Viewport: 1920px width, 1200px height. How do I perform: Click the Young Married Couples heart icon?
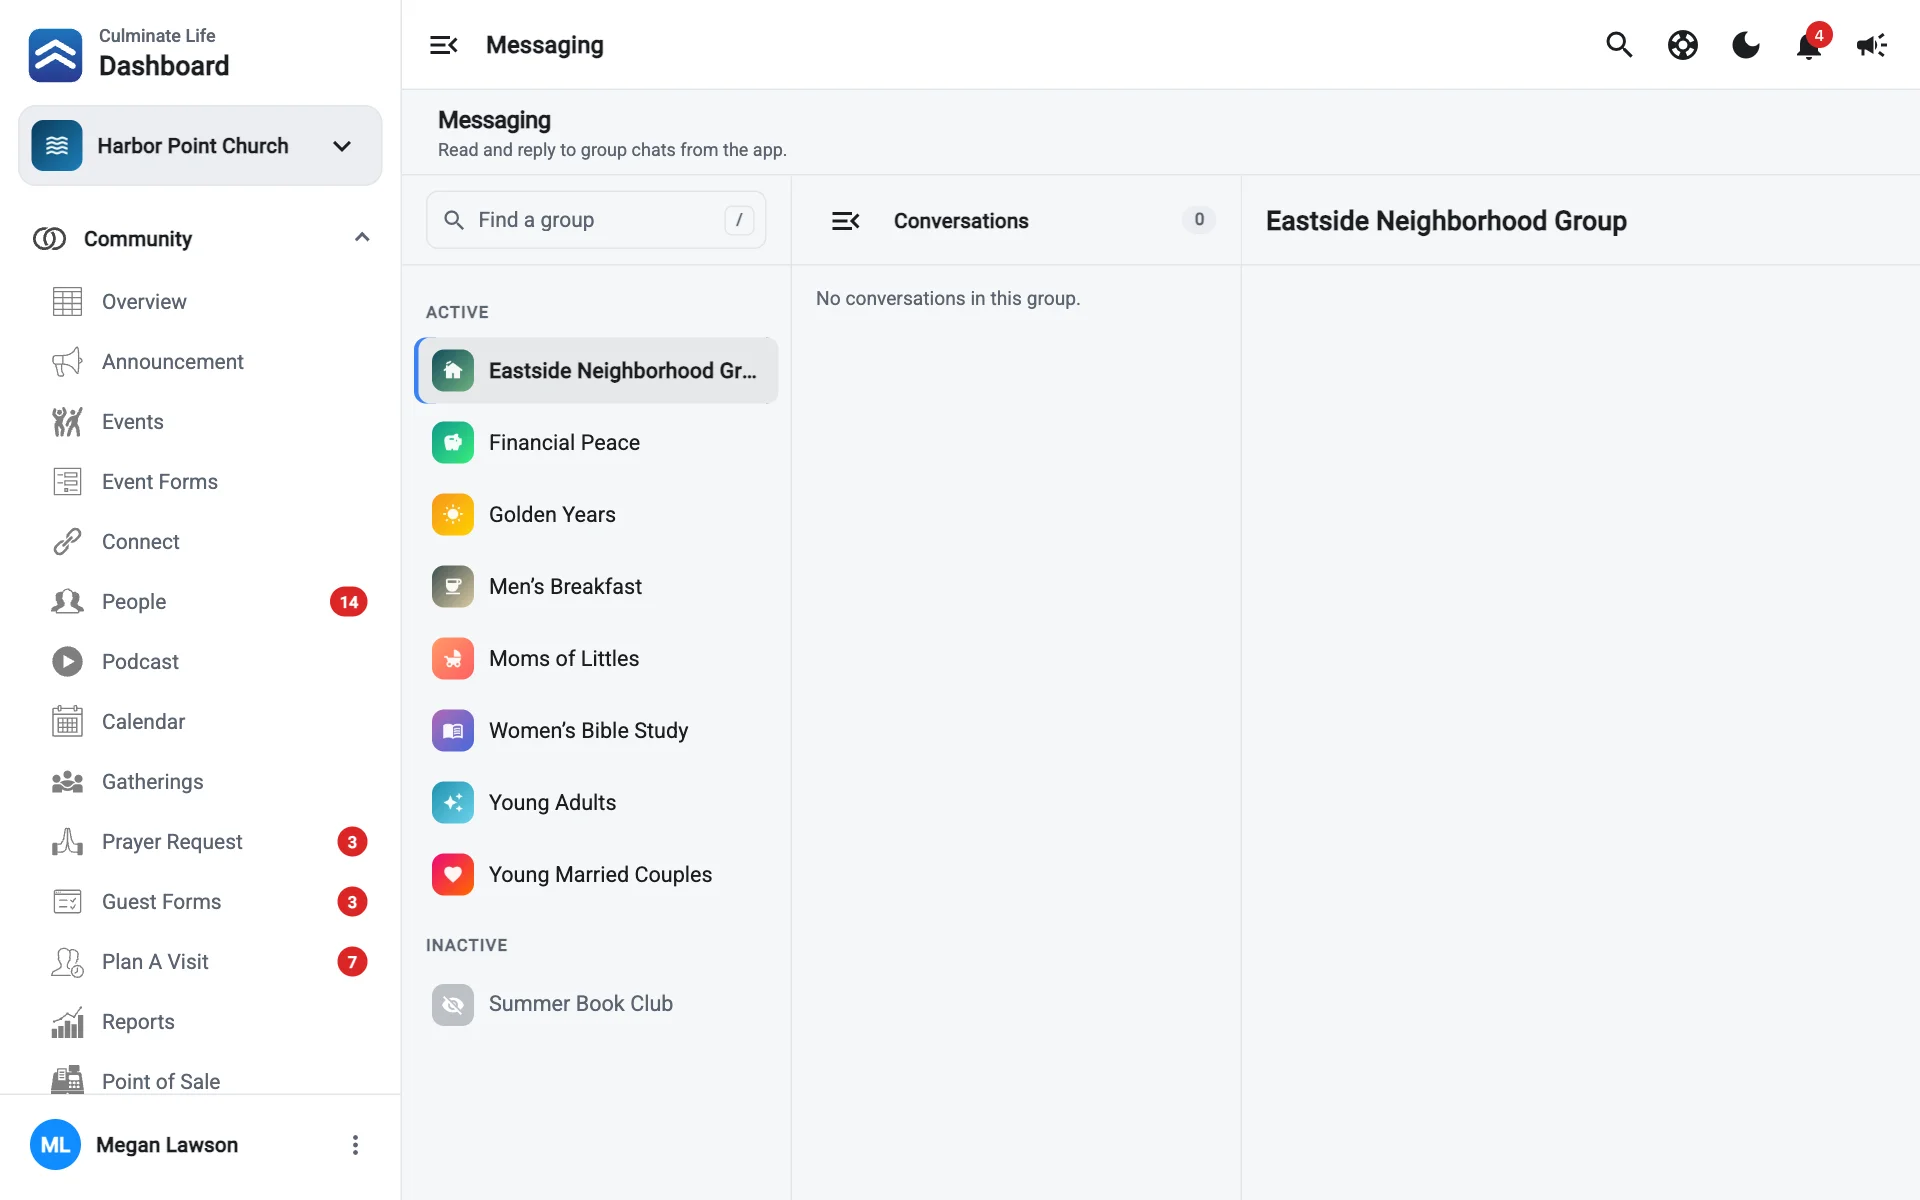[453, 875]
